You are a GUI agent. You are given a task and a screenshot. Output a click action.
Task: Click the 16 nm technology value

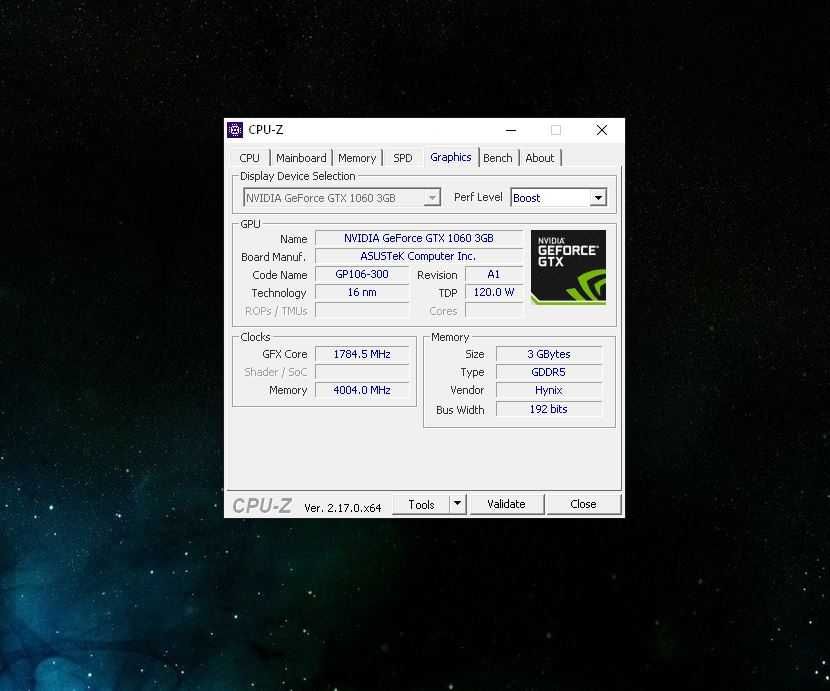(362, 292)
